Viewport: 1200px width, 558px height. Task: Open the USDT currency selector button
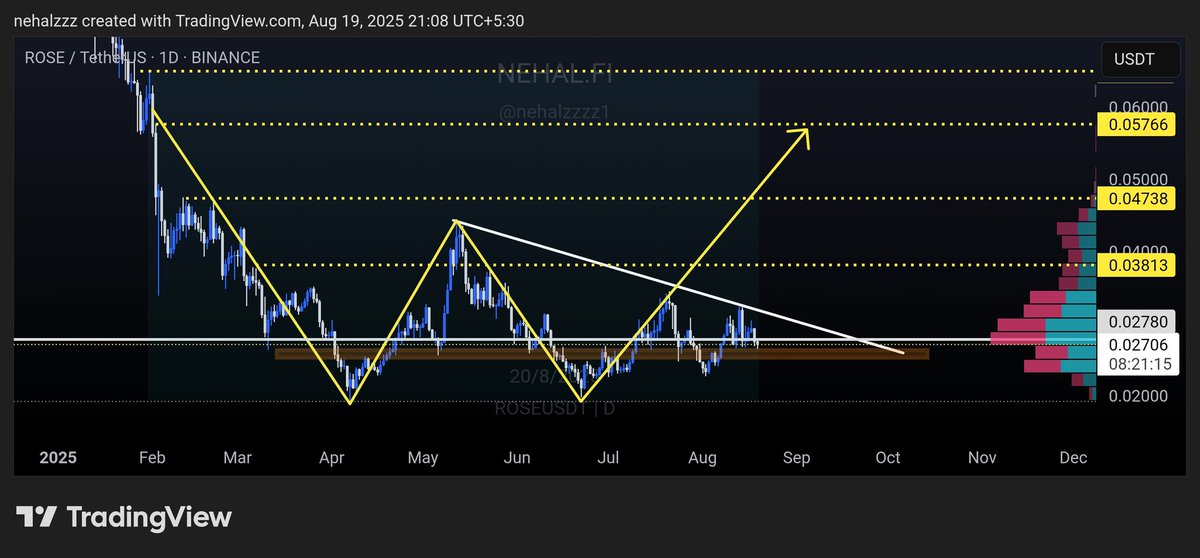click(1140, 59)
